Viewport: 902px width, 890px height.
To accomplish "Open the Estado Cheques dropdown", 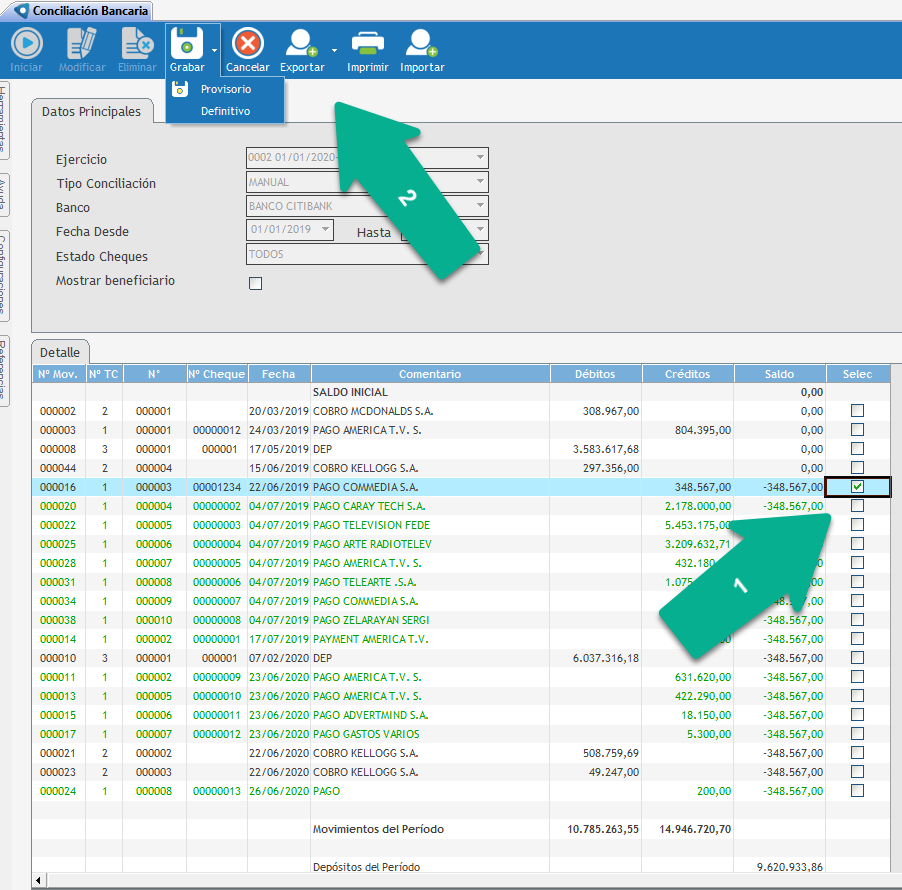I will coord(481,254).
